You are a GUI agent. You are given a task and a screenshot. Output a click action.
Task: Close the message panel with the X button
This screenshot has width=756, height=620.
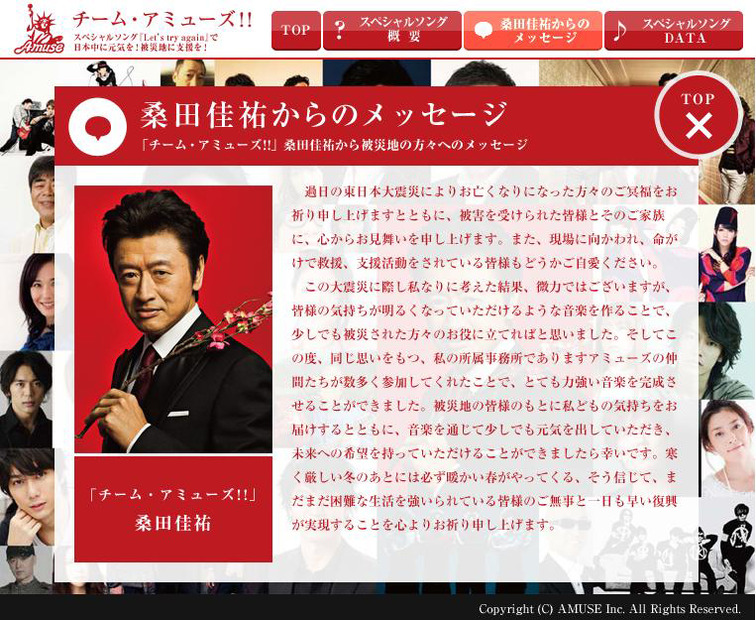pos(698,125)
